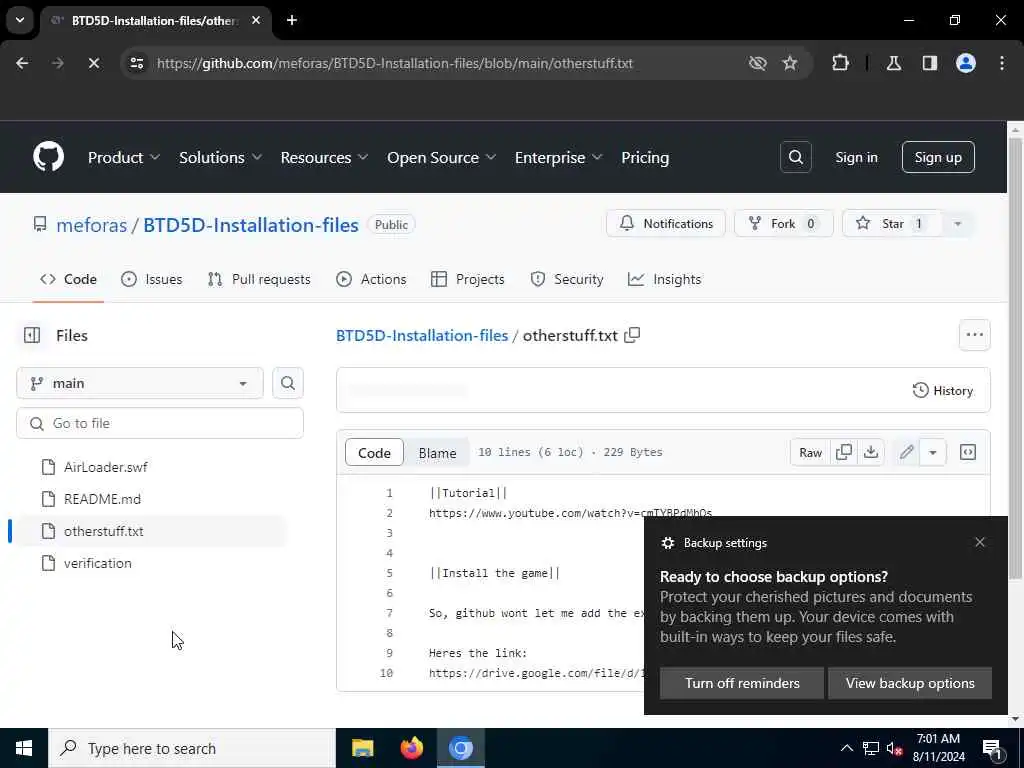1024x768 pixels.
Task: Search this repository's file tree icon
Action: (x=287, y=383)
